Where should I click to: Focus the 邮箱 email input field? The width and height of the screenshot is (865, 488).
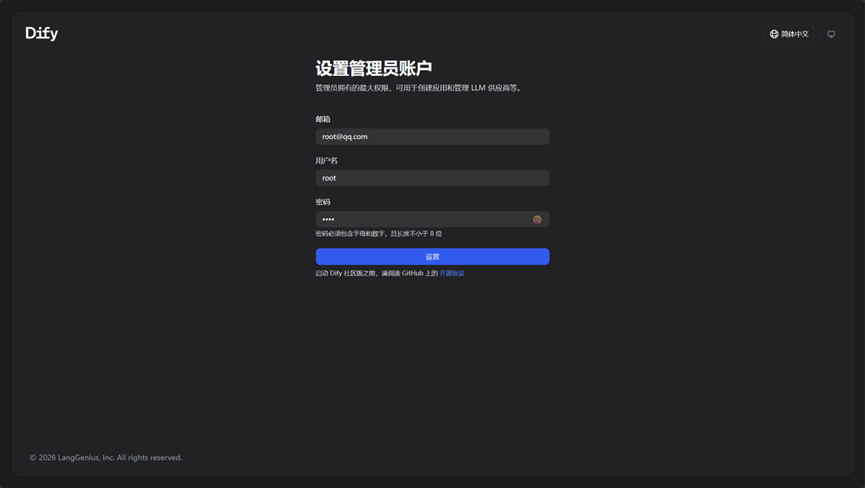click(432, 137)
